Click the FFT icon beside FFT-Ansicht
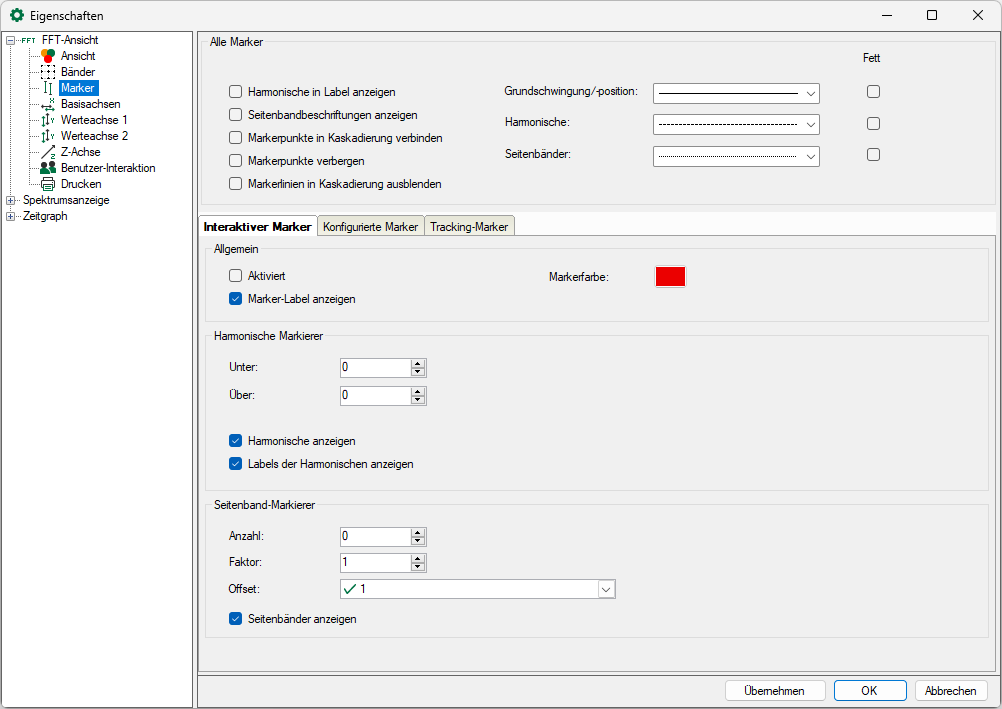The image size is (1002, 709). 28,40
